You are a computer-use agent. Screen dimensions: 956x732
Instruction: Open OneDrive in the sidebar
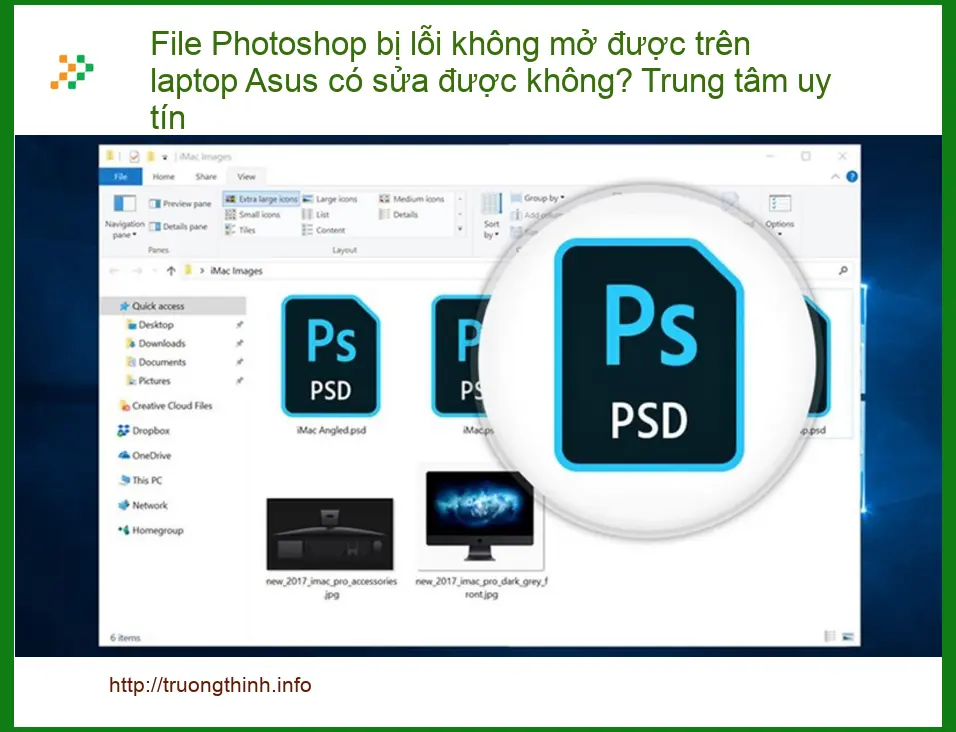coord(144,456)
